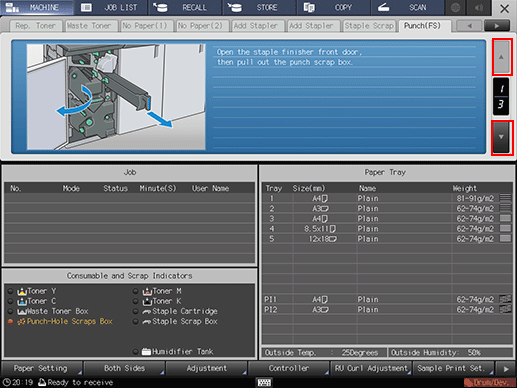Click the keyboard icon in status bar
The height and width of the screenshot is (388, 517).
click(264, 382)
